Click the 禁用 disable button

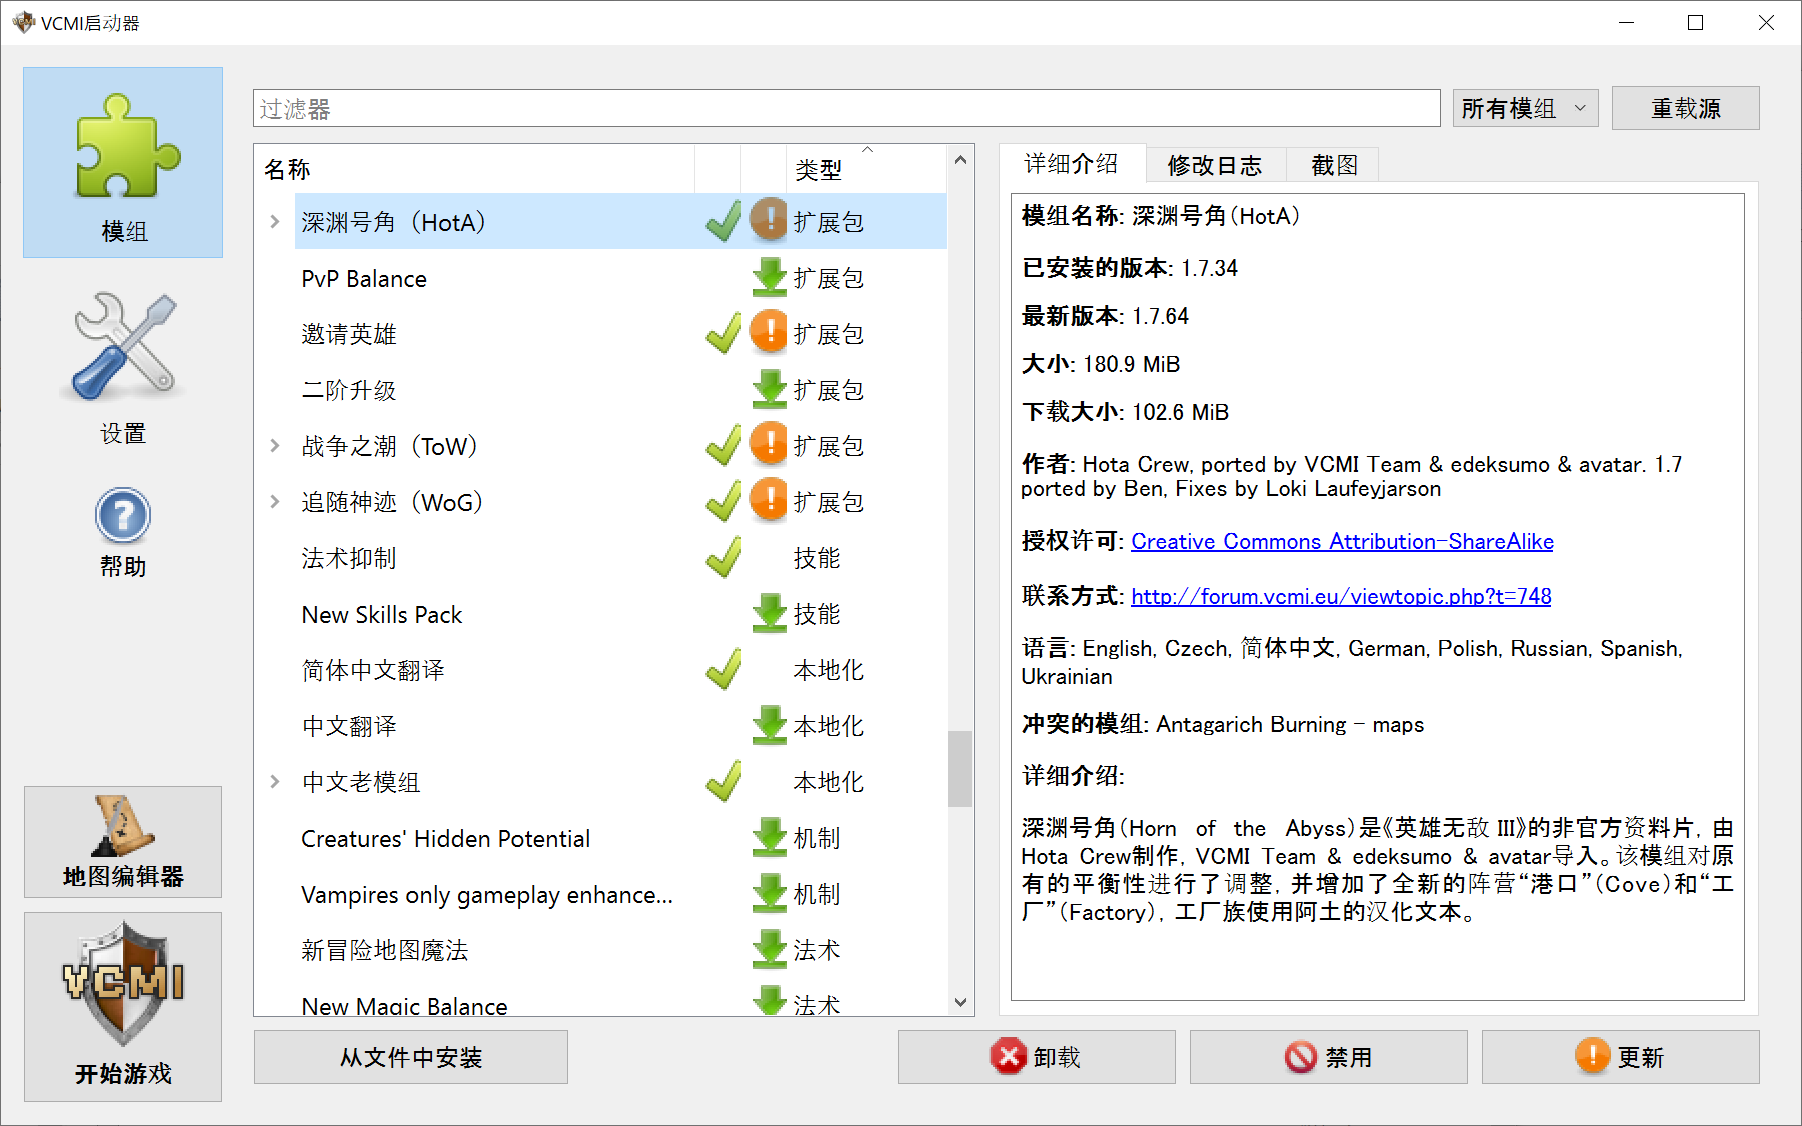1328,1057
